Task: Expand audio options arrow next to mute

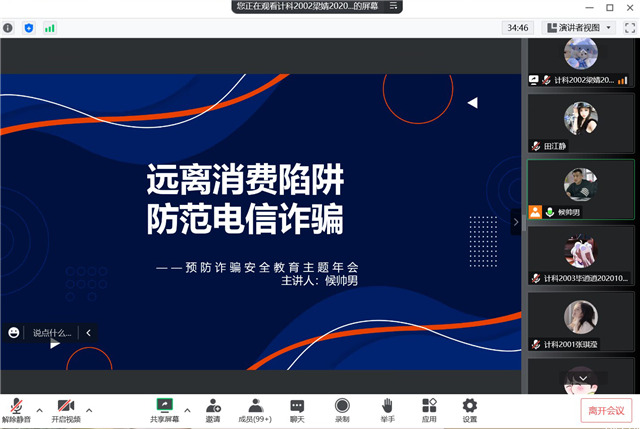Action: pyautogui.click(x=40, y=410)
